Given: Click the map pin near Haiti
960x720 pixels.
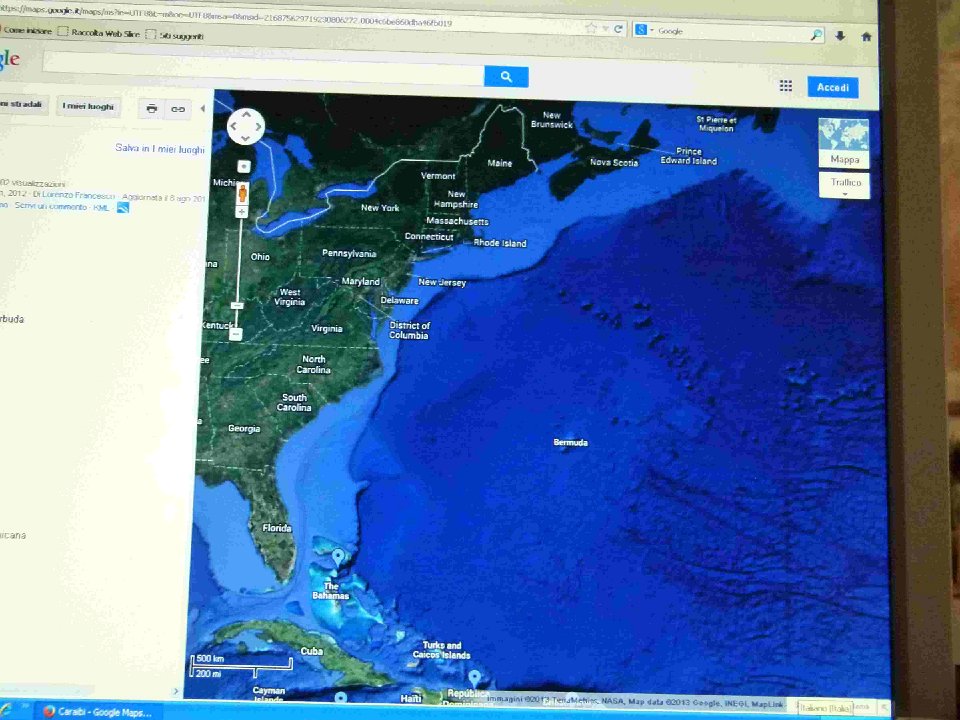Looking at the screenshot, I should point(341,698).
